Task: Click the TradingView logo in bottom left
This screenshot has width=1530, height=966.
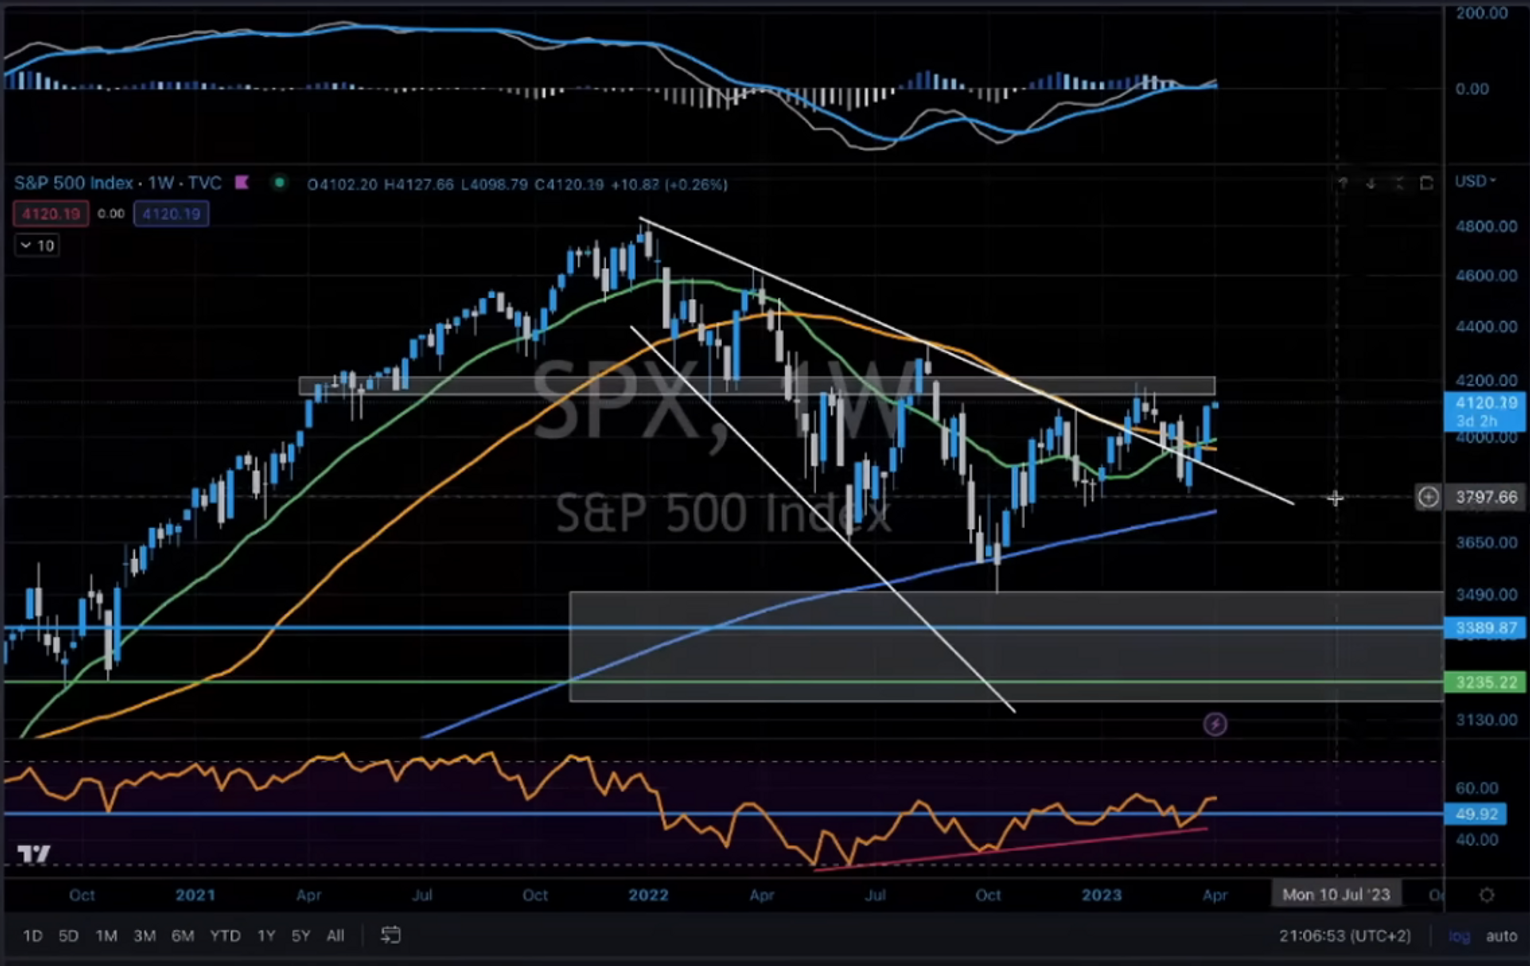Action: point(33,854)
